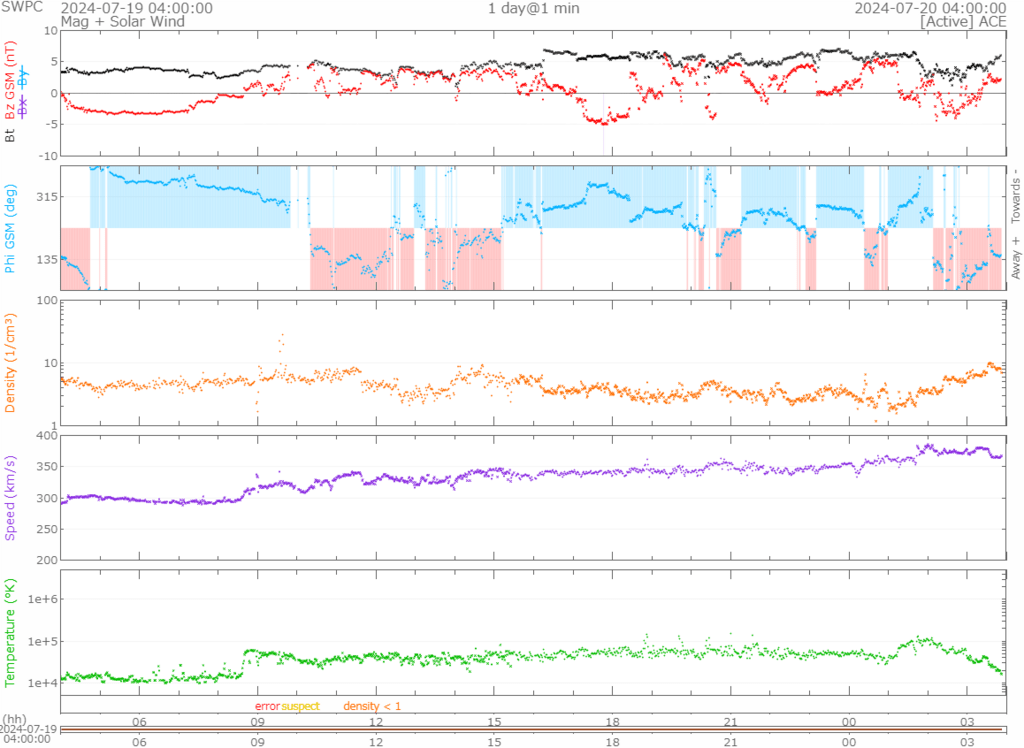Click the 'Temperature (°K)' axis label
Viewport: 1024px width, 748px height.
10,633
